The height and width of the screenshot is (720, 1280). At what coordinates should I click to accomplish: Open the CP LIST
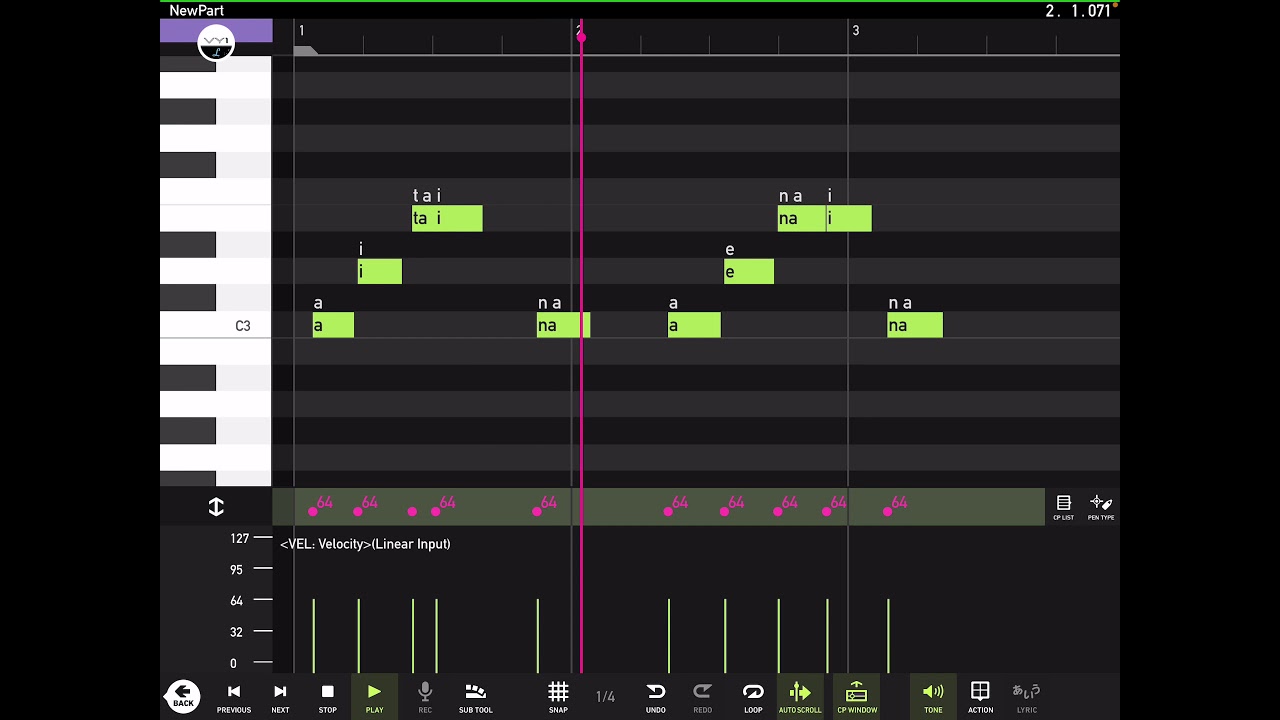[1063, 507]
